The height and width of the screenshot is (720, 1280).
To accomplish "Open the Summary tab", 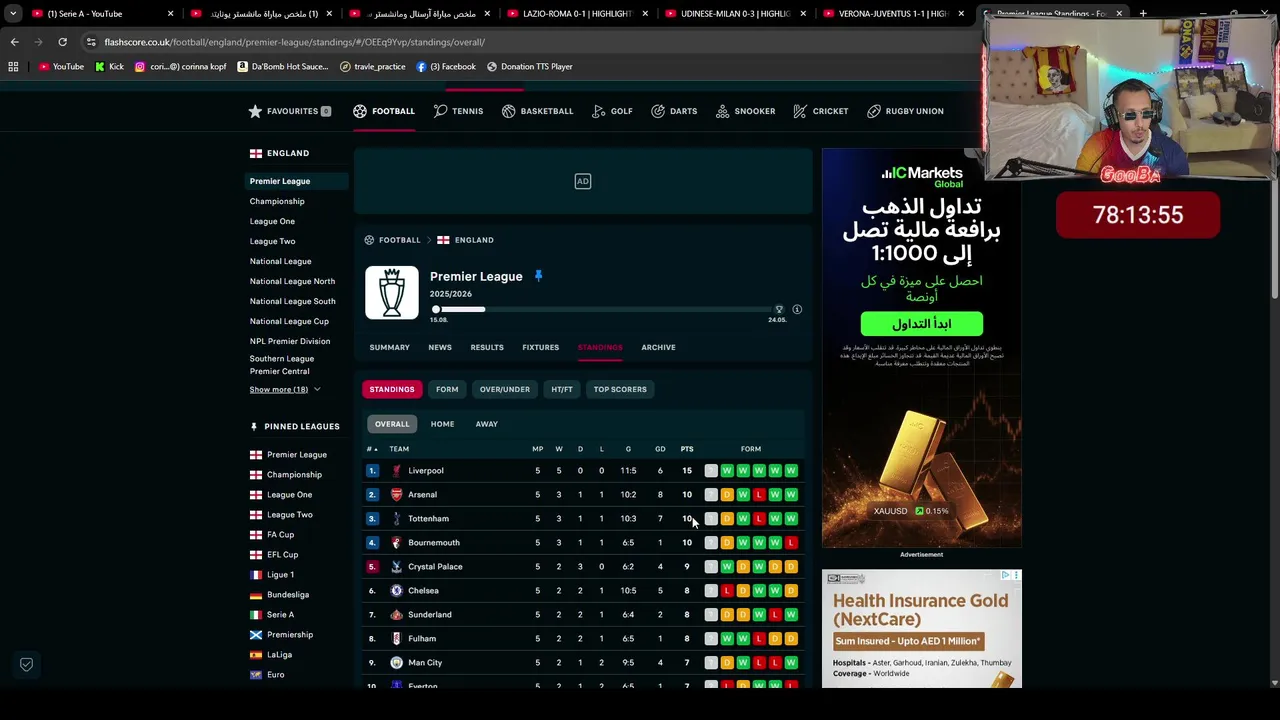I will tap(389, 347).
